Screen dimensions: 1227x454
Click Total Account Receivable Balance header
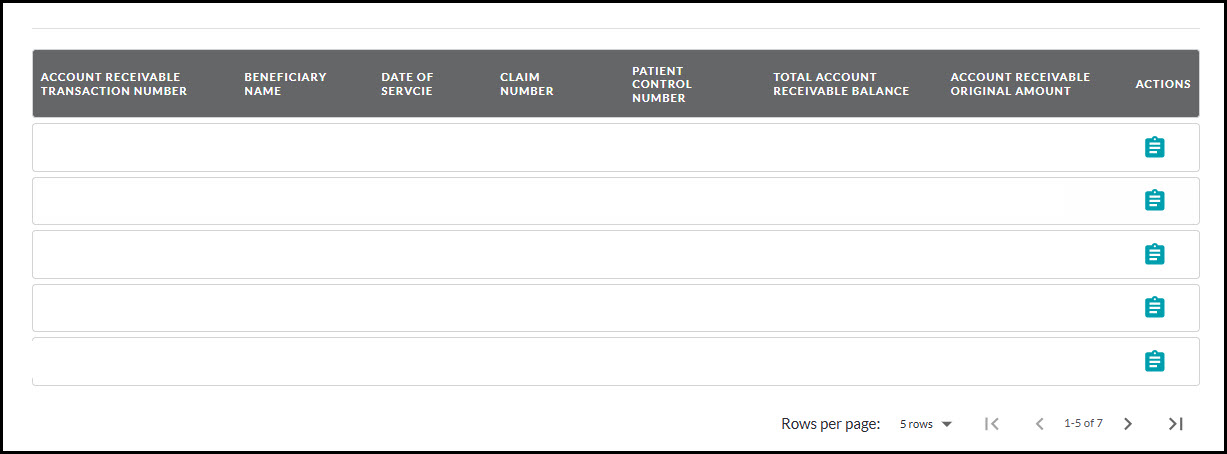(840, 84)
